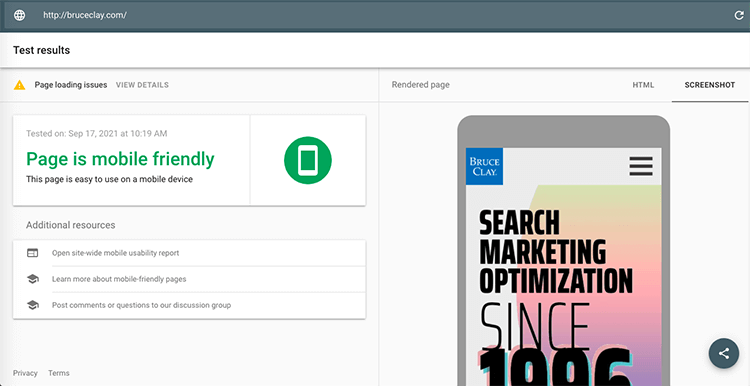This screenshot has width=750, height=386.
Task: Click the globe icon beside the URL
Action: point(20,15)
